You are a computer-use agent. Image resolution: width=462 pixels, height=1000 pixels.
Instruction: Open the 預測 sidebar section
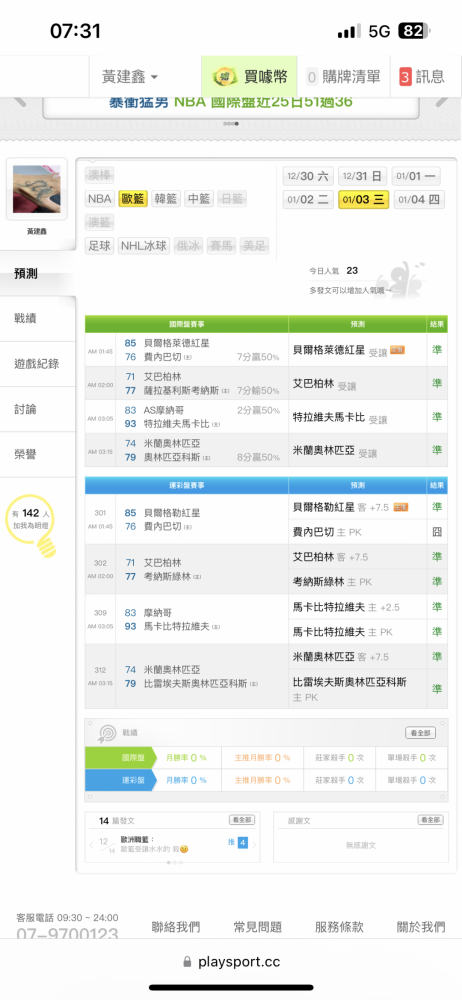[x=37, y=274]
